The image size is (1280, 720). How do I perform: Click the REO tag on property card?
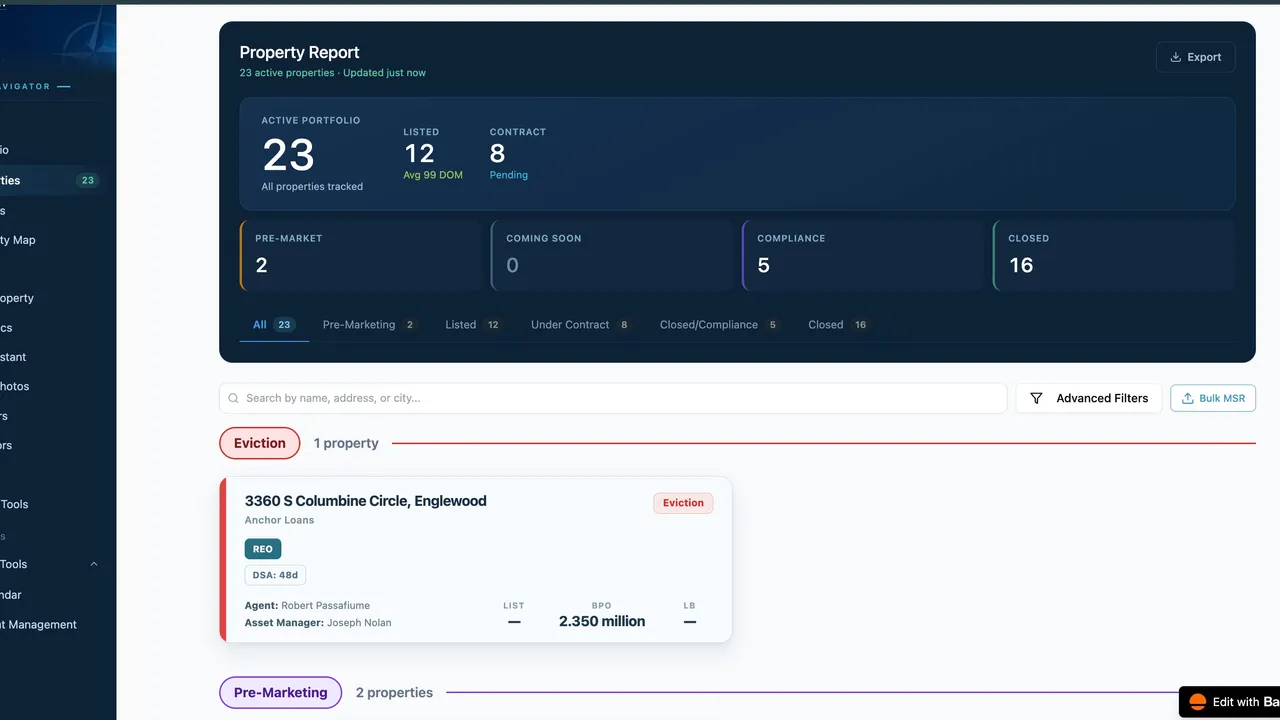click(263, 549)
